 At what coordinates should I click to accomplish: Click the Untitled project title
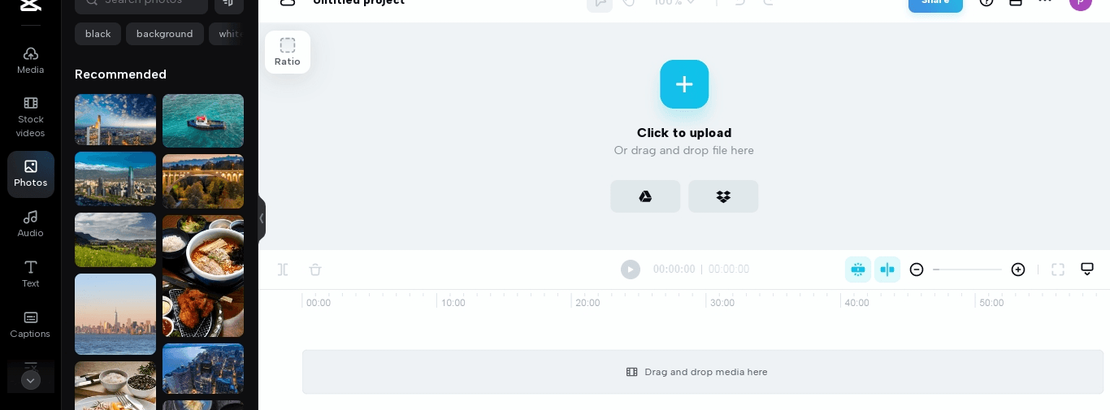[359, 2]
